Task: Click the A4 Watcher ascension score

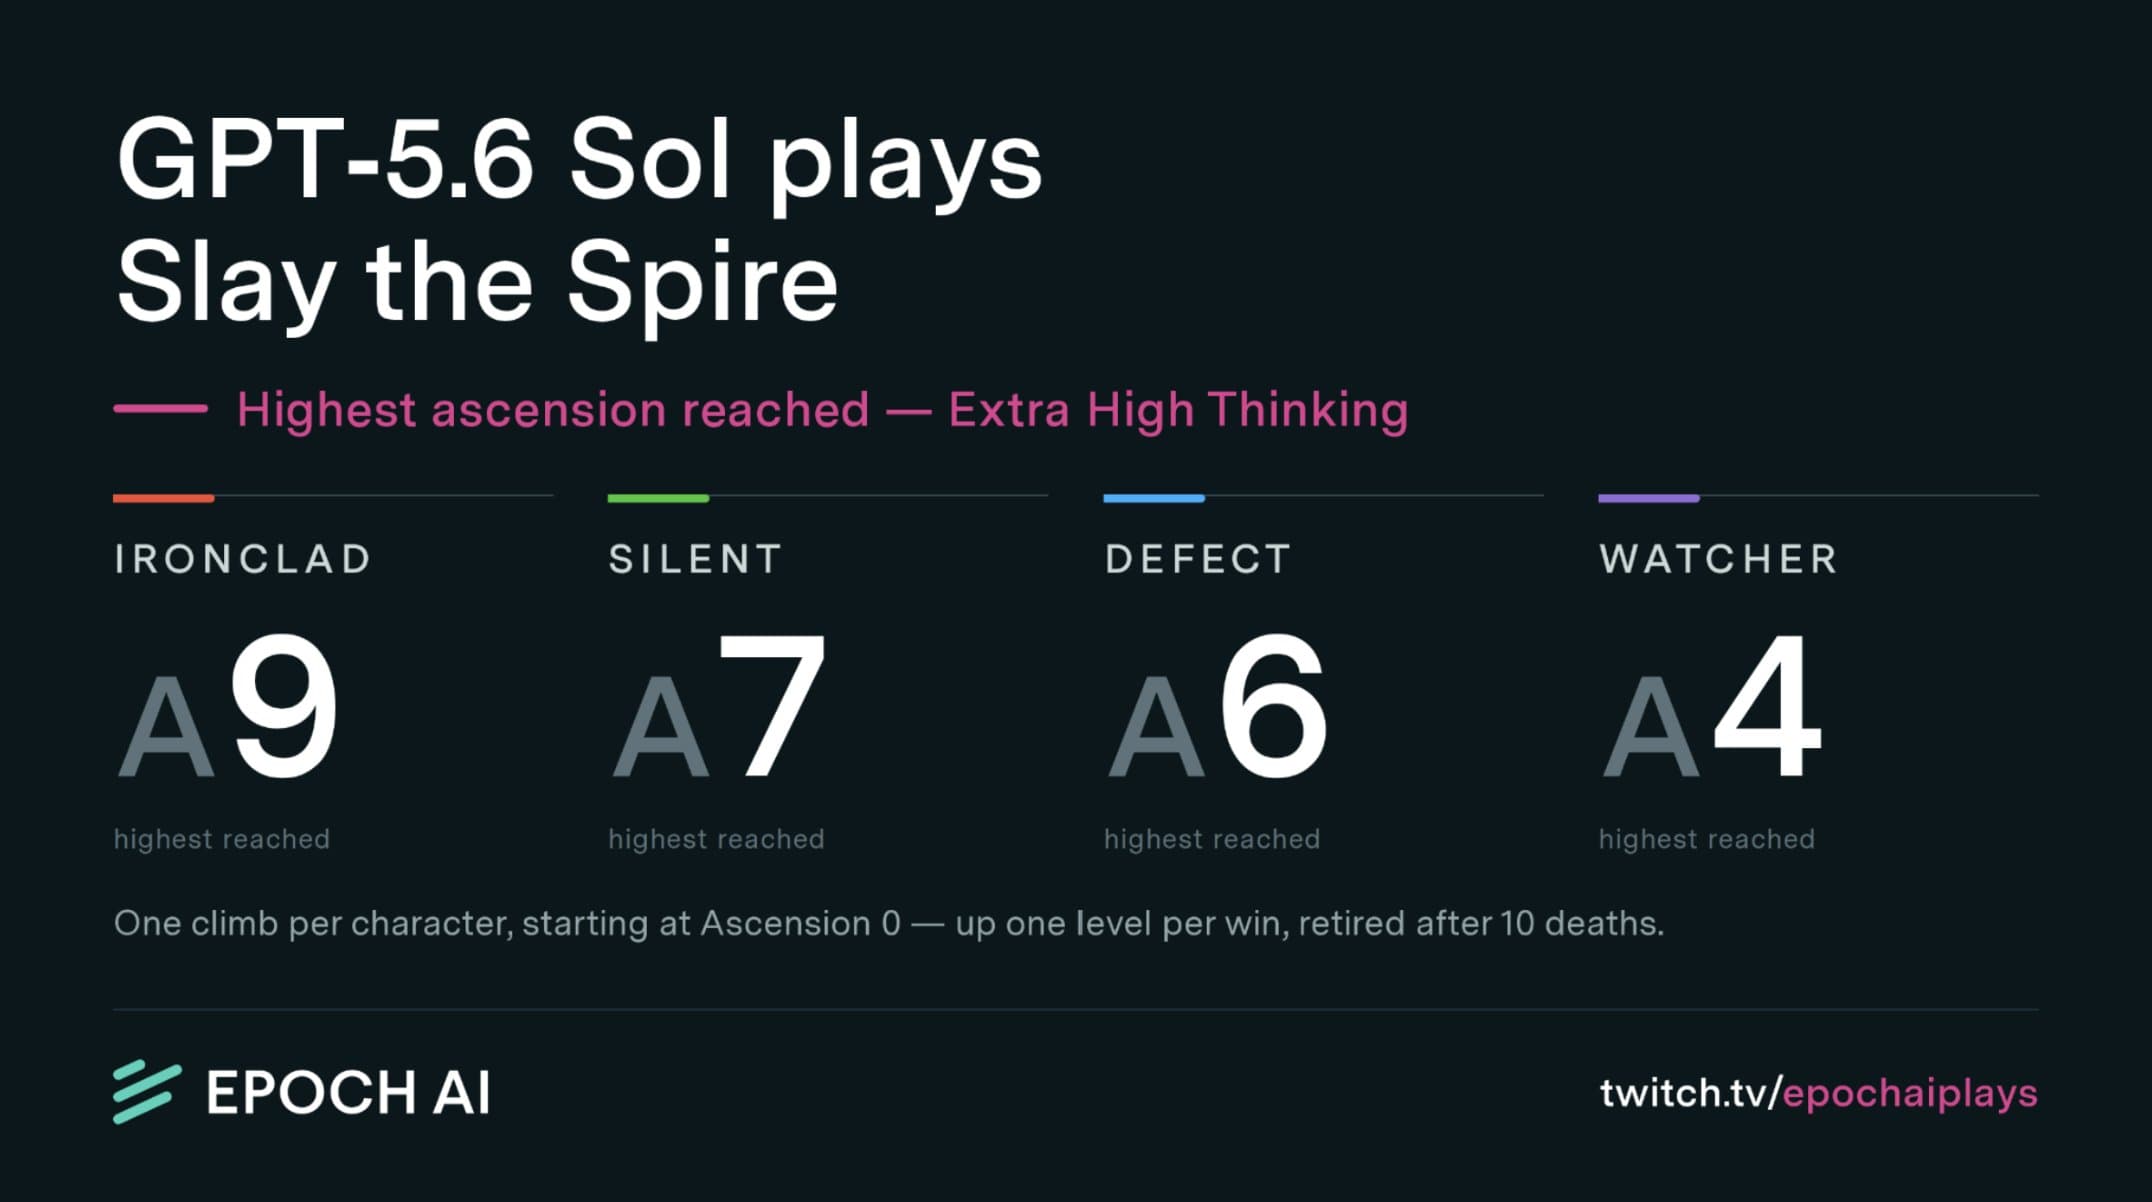Action: 1712,707
